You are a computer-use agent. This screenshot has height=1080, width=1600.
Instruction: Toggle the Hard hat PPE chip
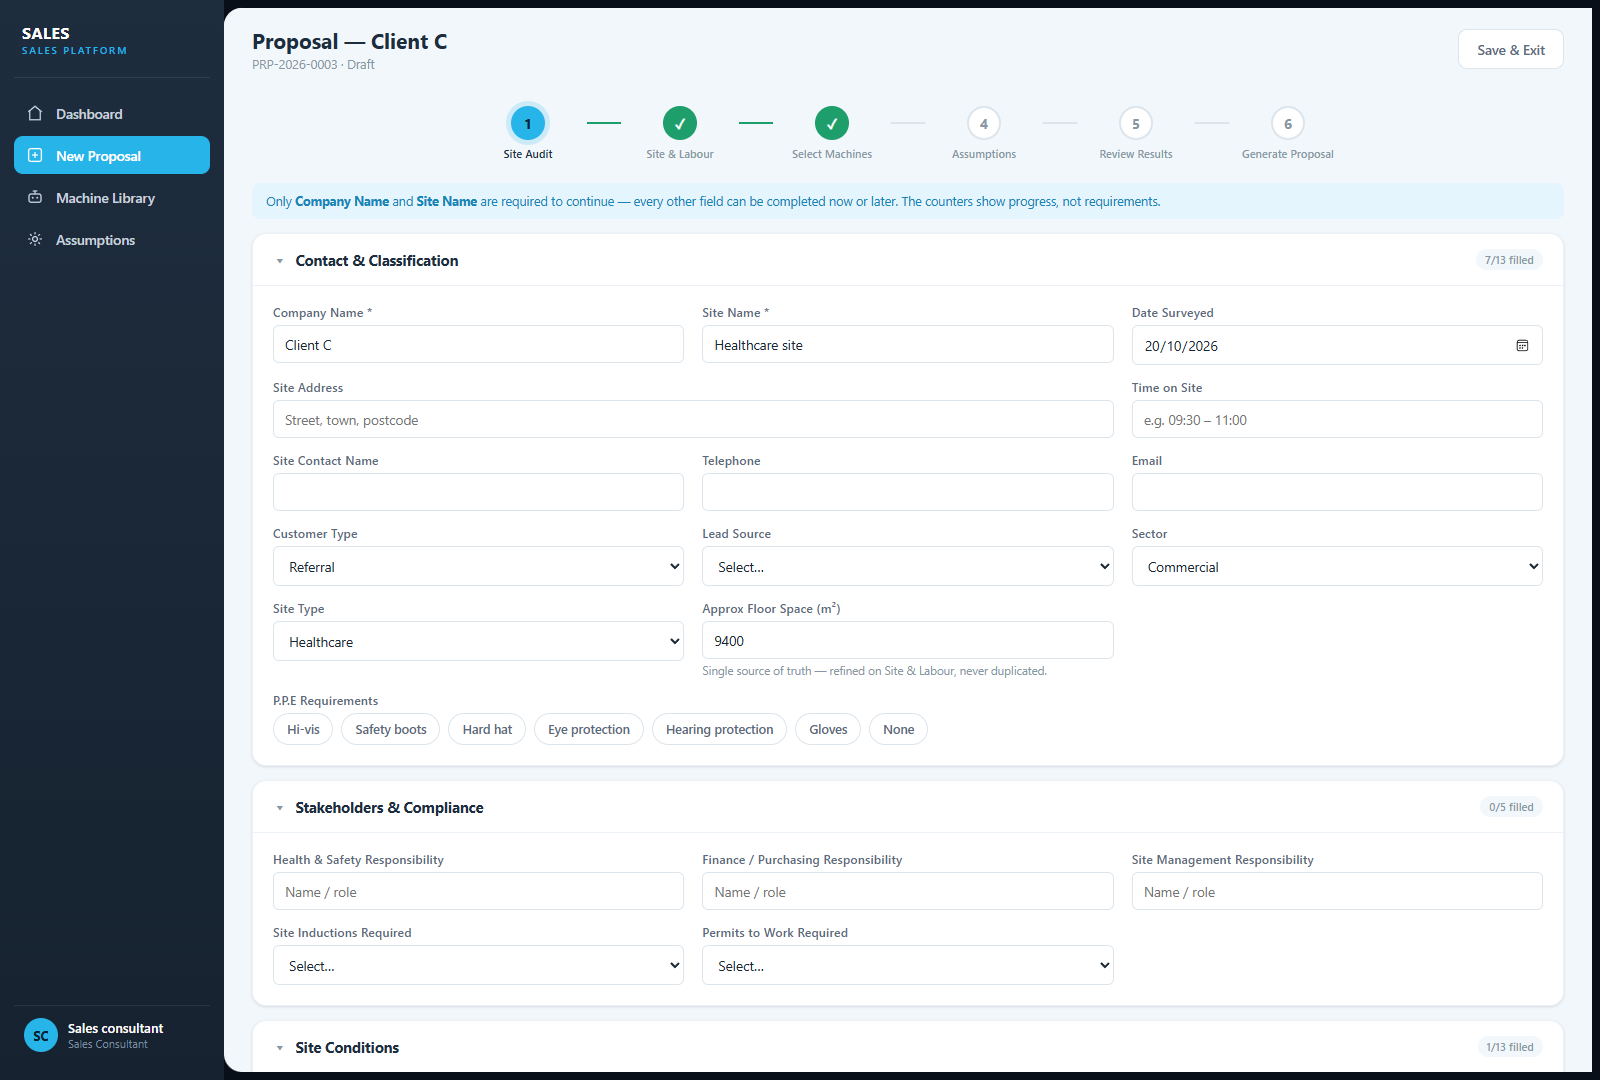click(487, 730)
